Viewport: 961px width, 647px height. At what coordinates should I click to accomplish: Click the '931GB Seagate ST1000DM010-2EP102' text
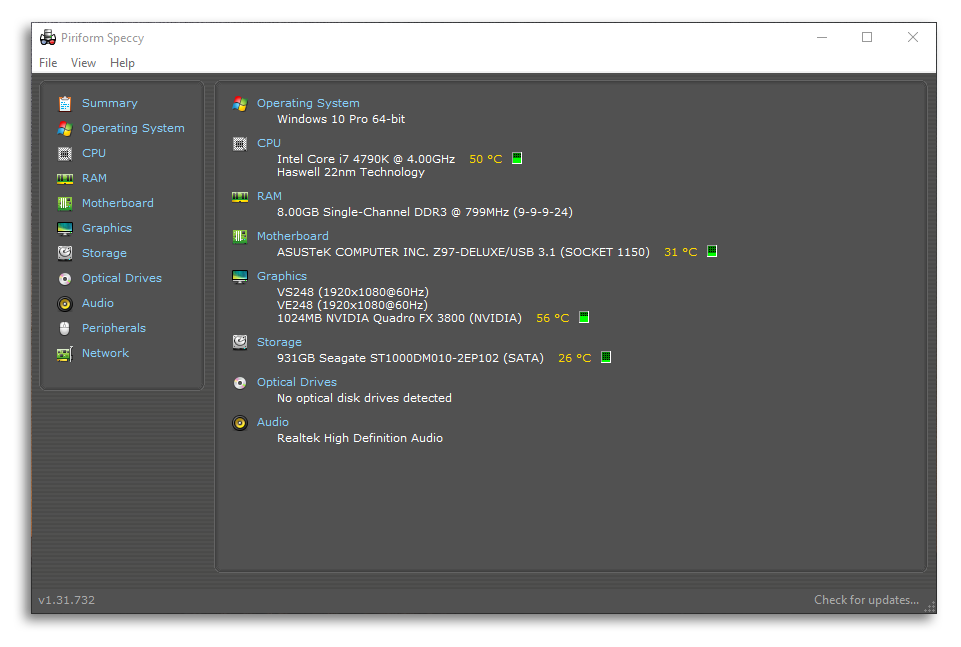click(x=411, y=358)
